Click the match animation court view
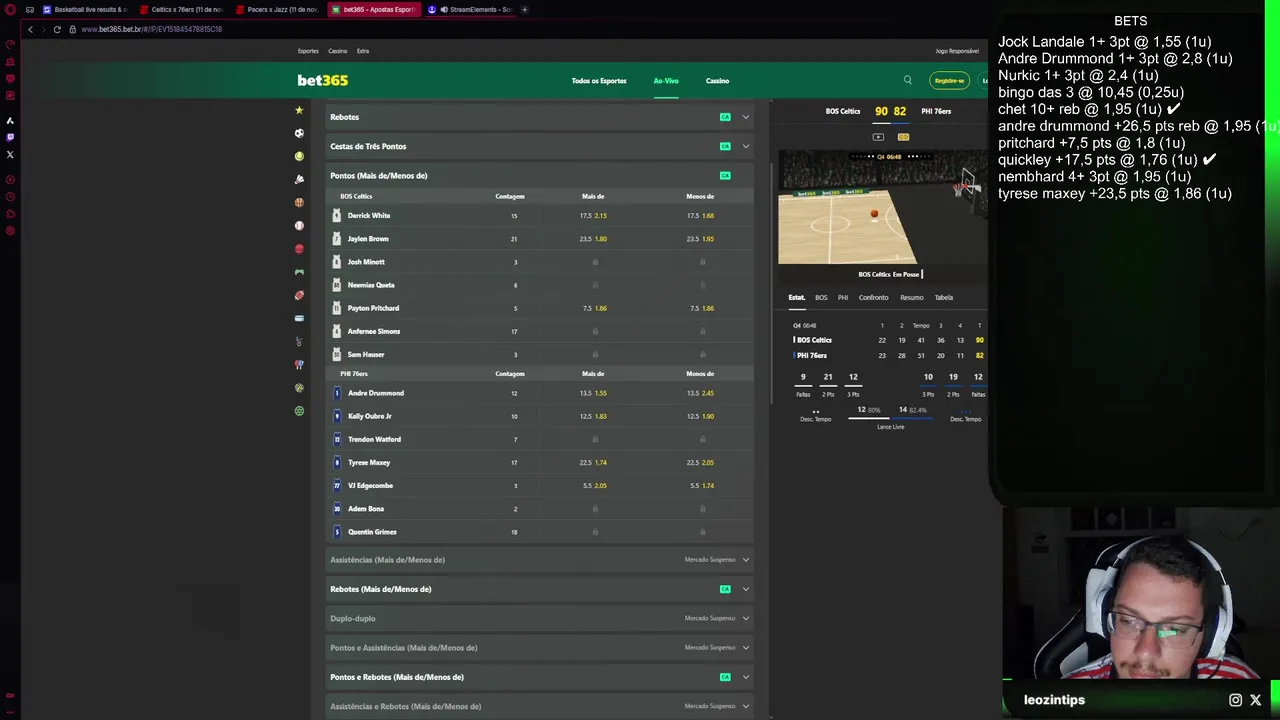Screen dimensions: 1280x720 pos(882,208)
